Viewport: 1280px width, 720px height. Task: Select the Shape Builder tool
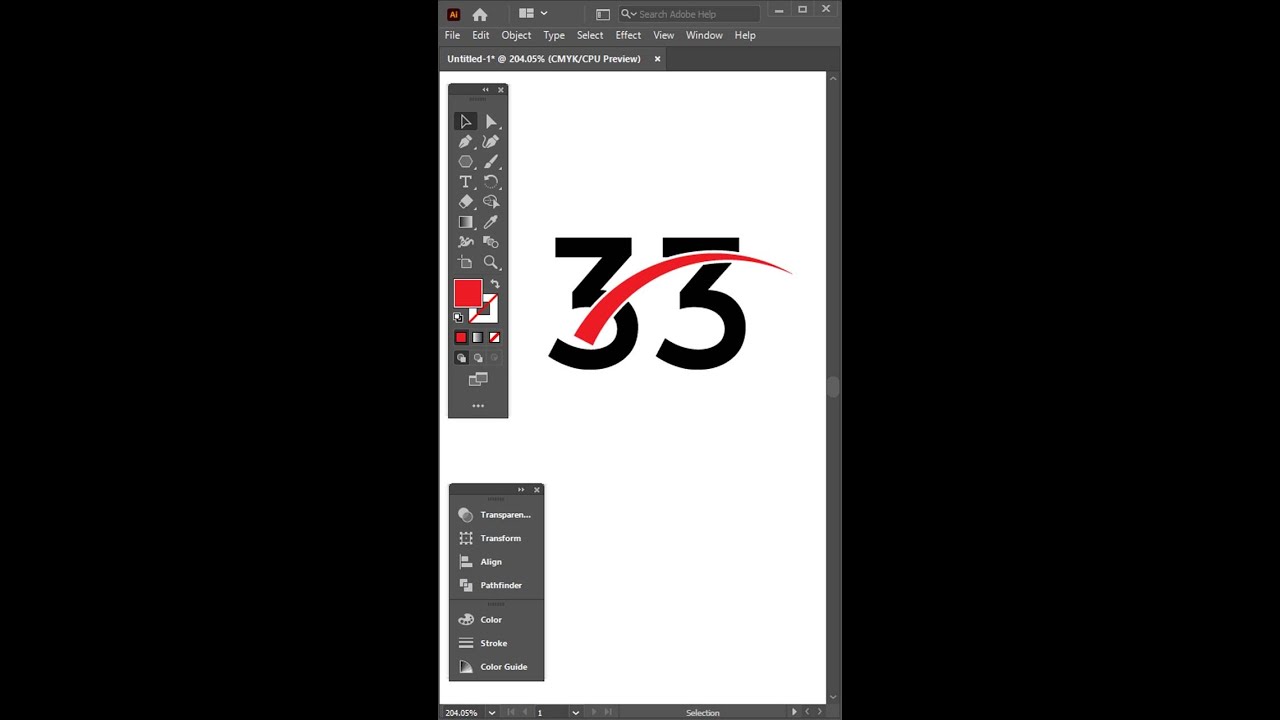point(491,201)
